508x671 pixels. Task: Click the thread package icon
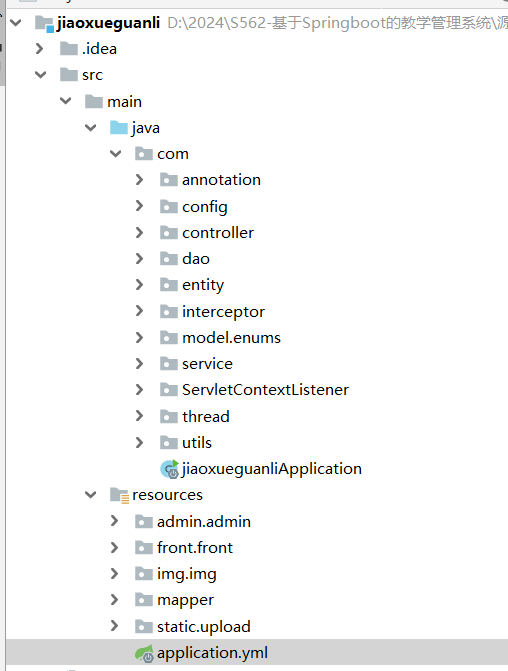coord(169,416)
